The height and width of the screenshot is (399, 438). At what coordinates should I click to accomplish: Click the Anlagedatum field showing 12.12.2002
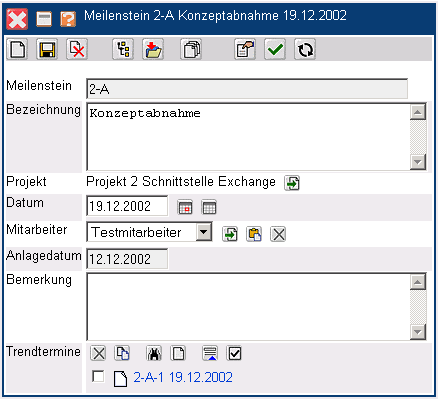pos(127,259)
